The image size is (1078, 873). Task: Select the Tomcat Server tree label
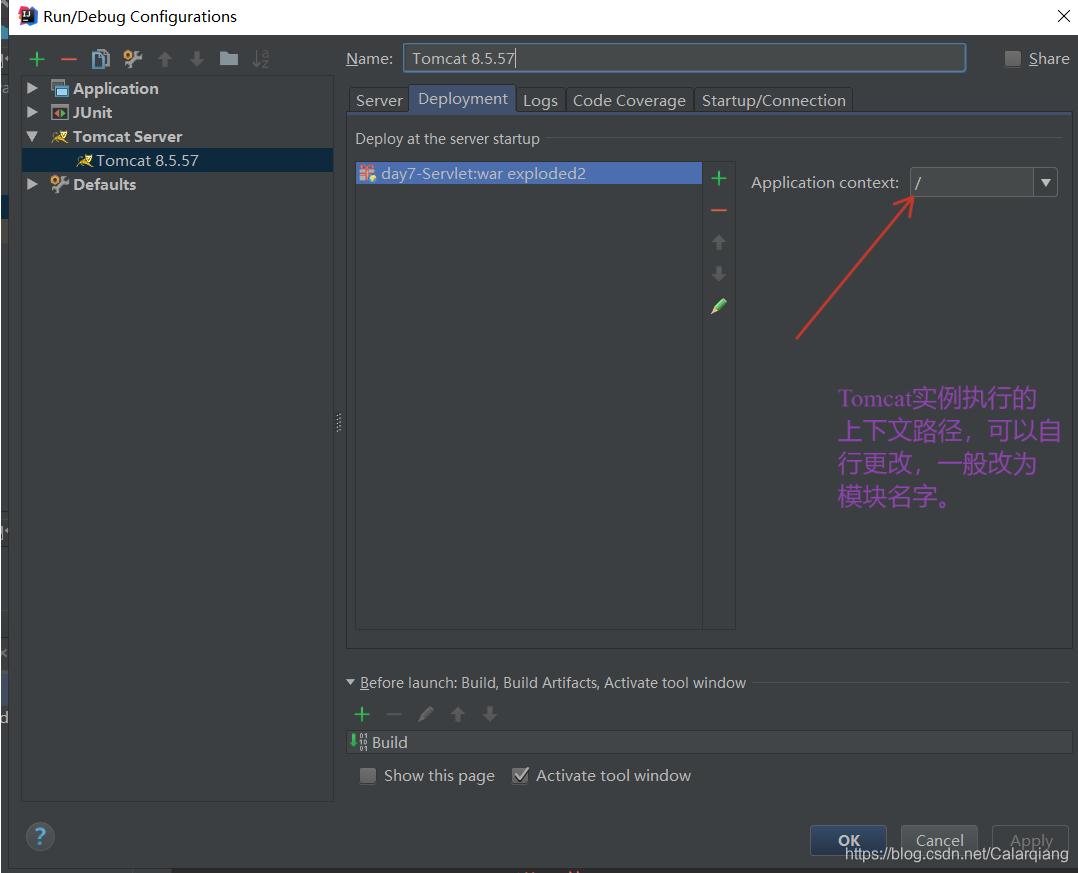click(x=127, y=136)
